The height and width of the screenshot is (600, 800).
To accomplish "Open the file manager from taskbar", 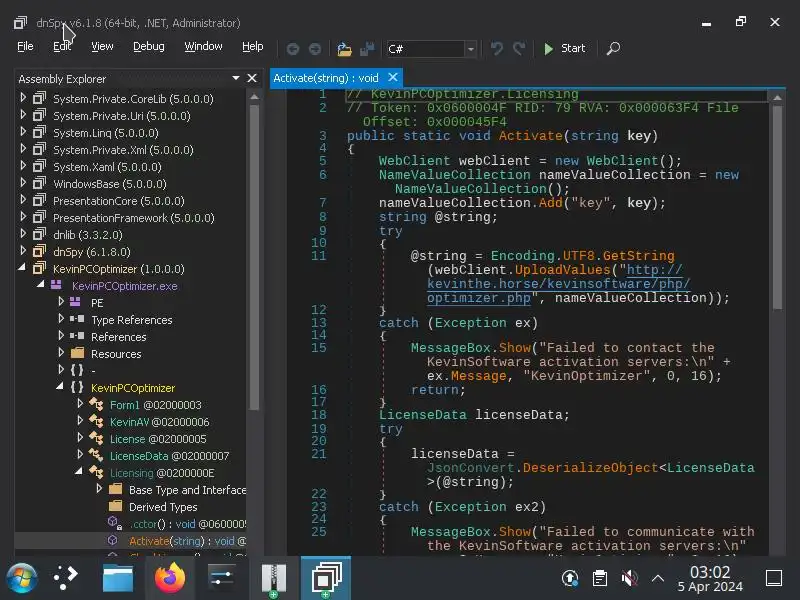I will pyautogui.click(x=118, y=578).
